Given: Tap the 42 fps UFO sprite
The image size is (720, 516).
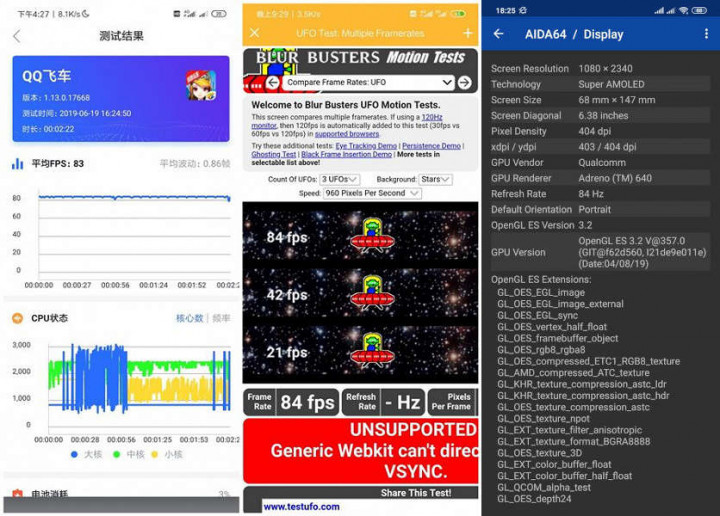Looking at the screenshot, I should [x=372, y=294].
